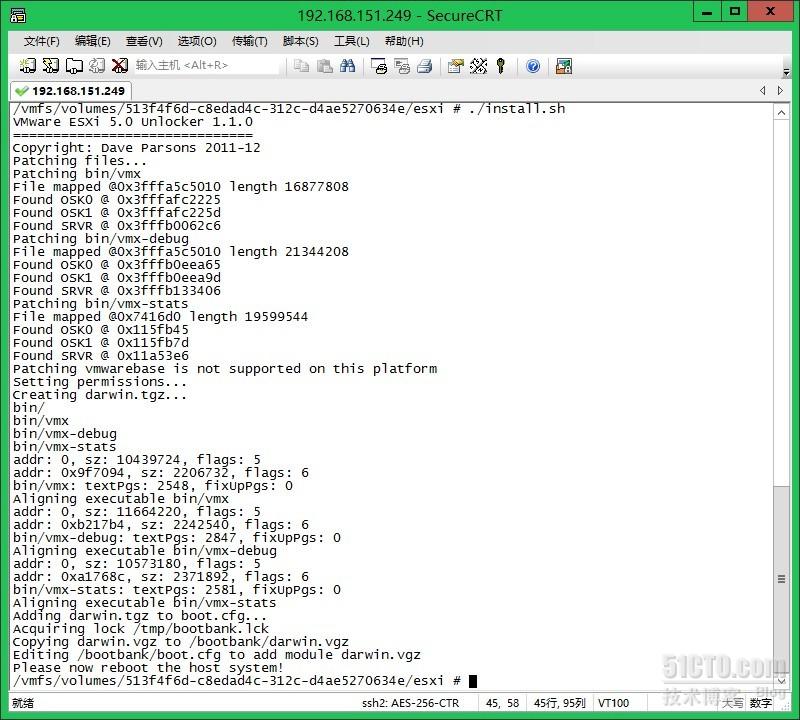Click the terminal cursor at the prompt
Viewport: 800px width, 720px height.
[x=473, y=681]
